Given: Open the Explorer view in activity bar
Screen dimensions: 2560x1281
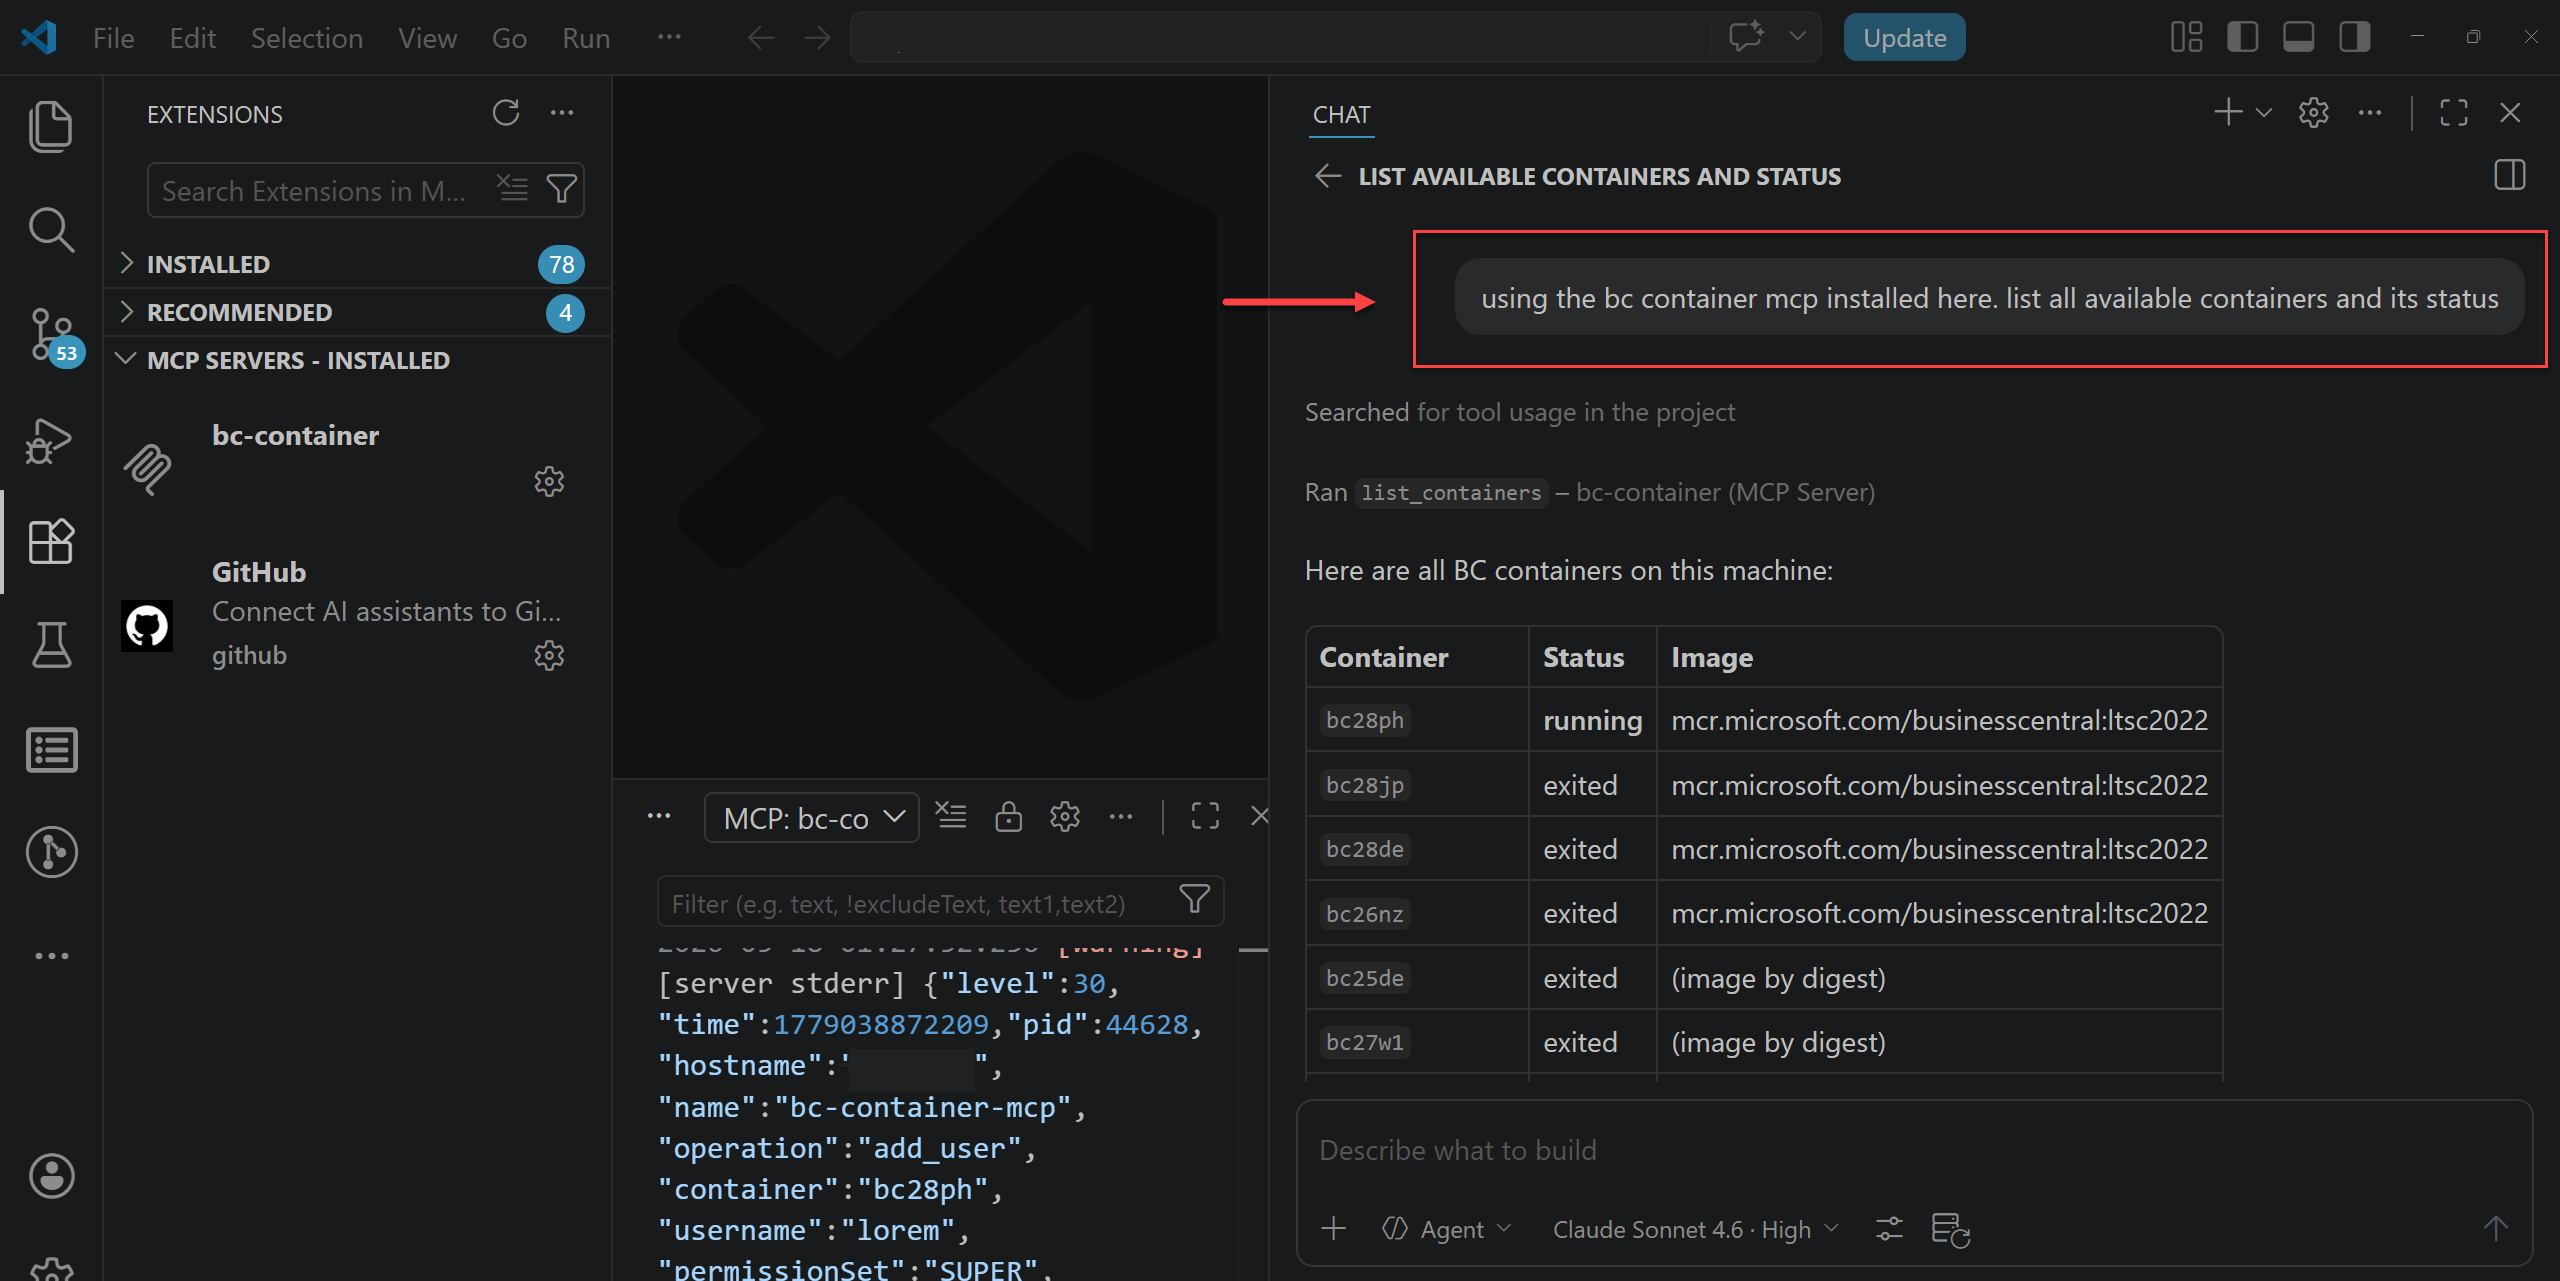Looking at the screenshot, I should [x=51, y=126].
